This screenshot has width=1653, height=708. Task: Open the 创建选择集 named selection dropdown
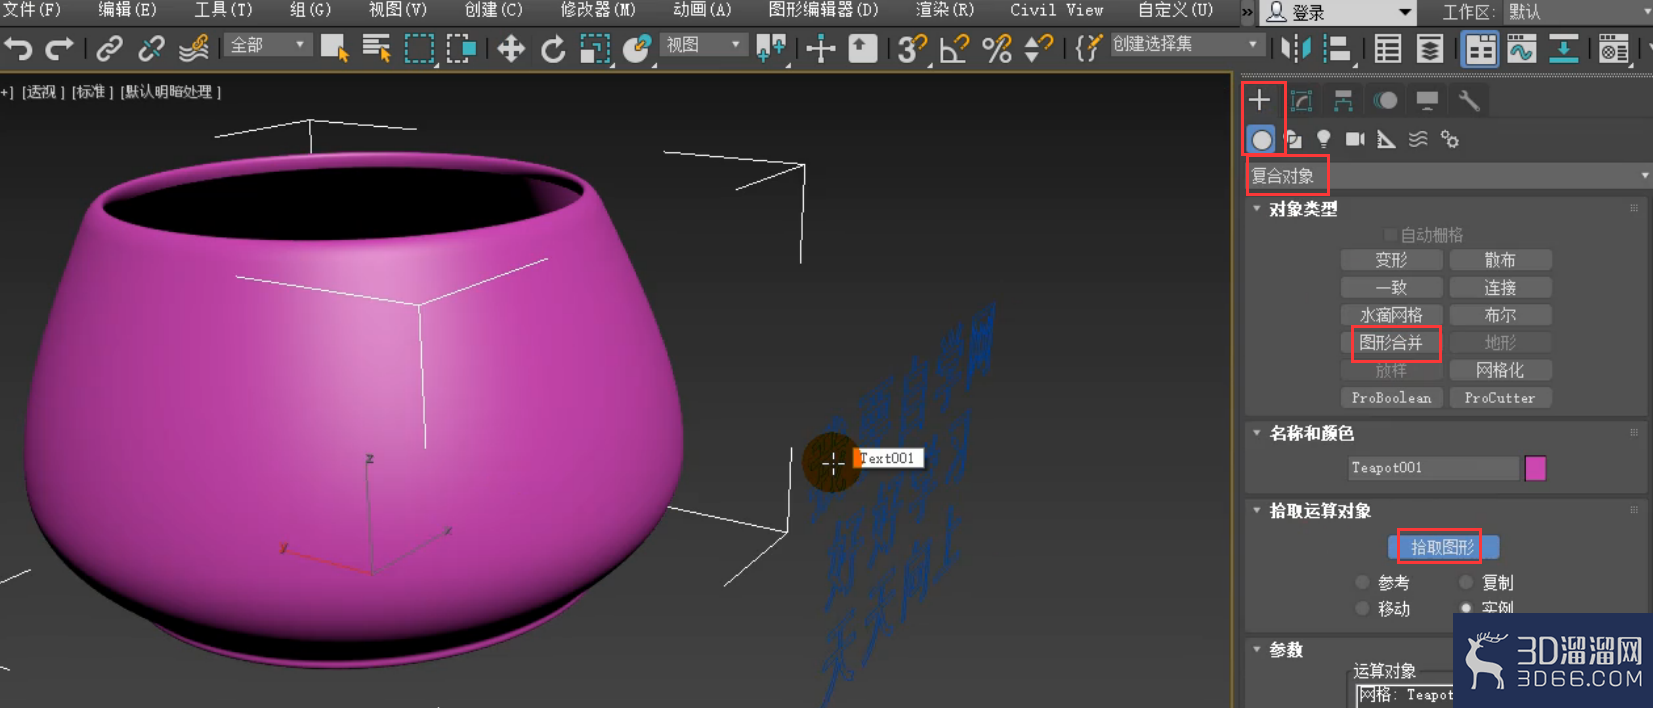(x=1186, y=45)
